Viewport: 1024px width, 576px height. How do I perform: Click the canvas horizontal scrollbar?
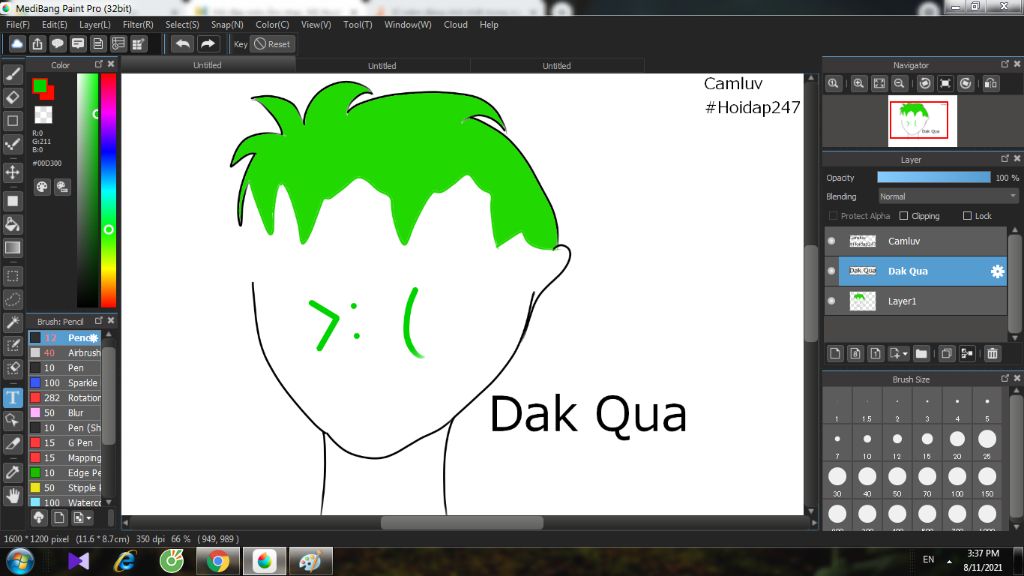coord(462,522)
